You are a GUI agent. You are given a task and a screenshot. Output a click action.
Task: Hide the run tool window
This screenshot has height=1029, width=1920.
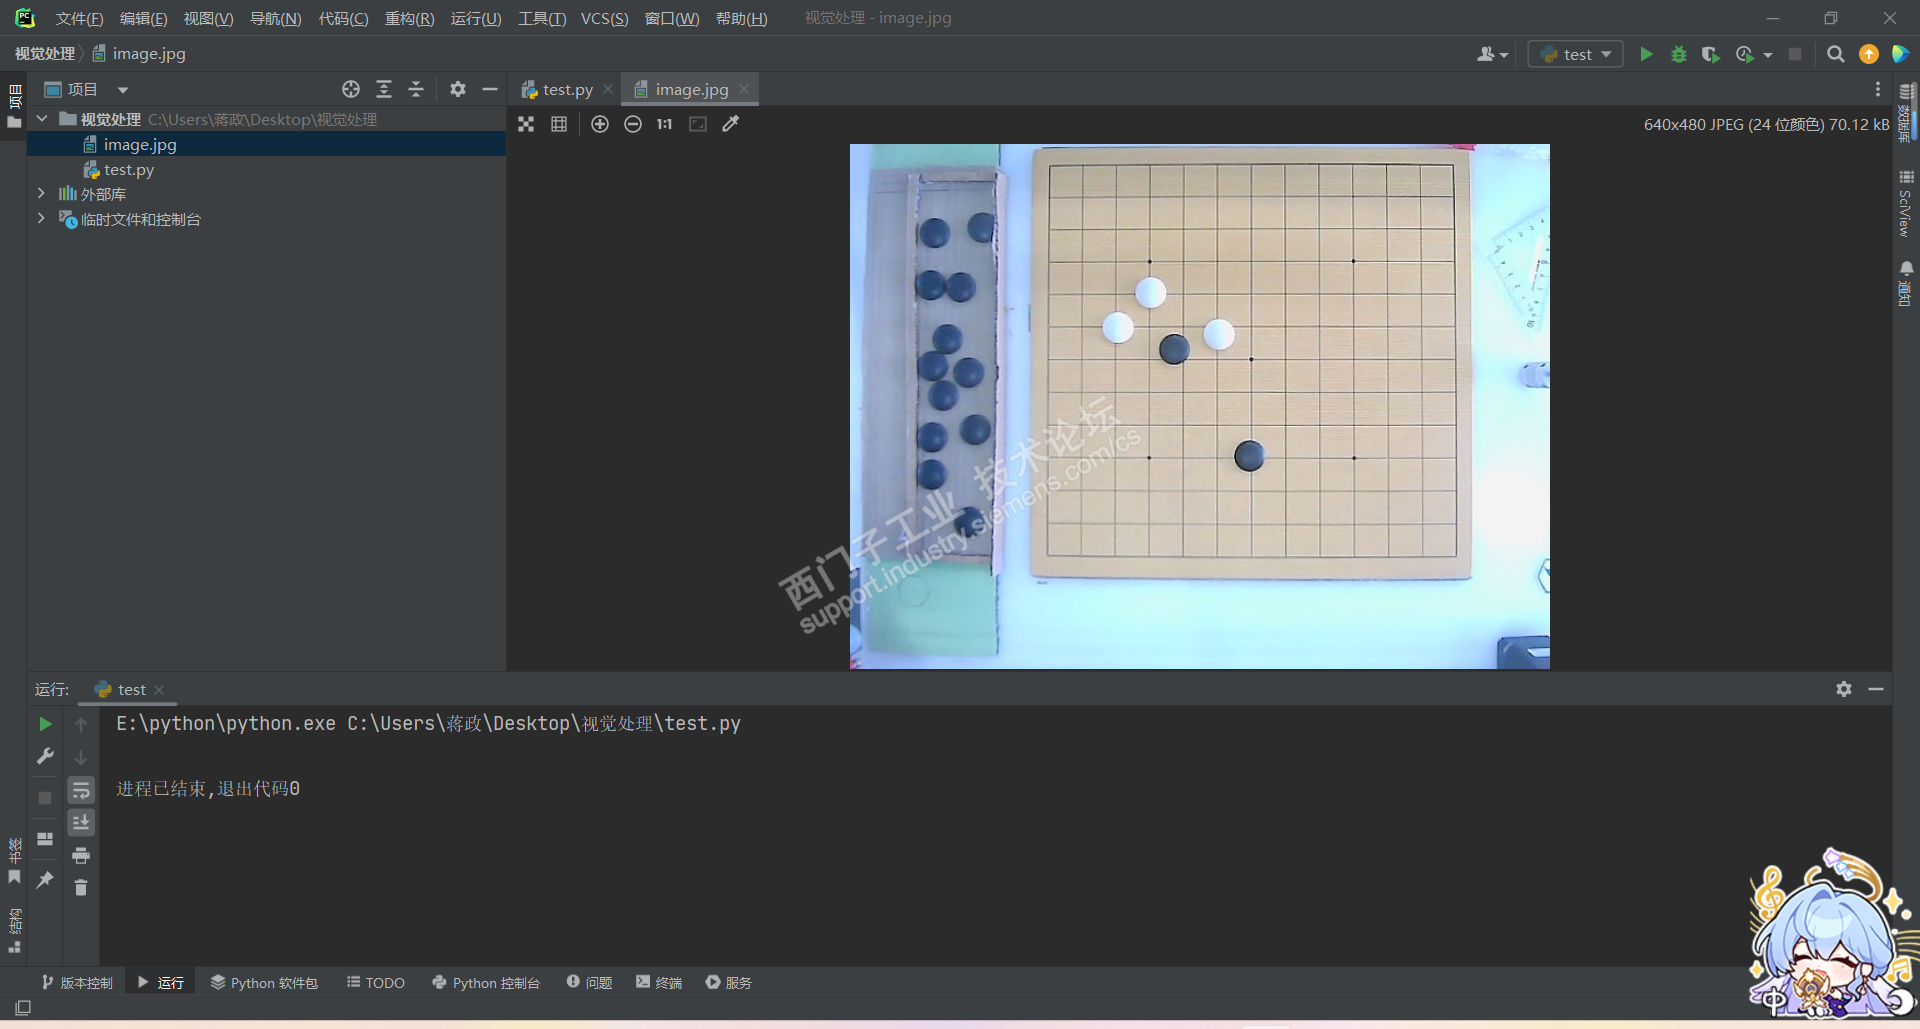1876,689
